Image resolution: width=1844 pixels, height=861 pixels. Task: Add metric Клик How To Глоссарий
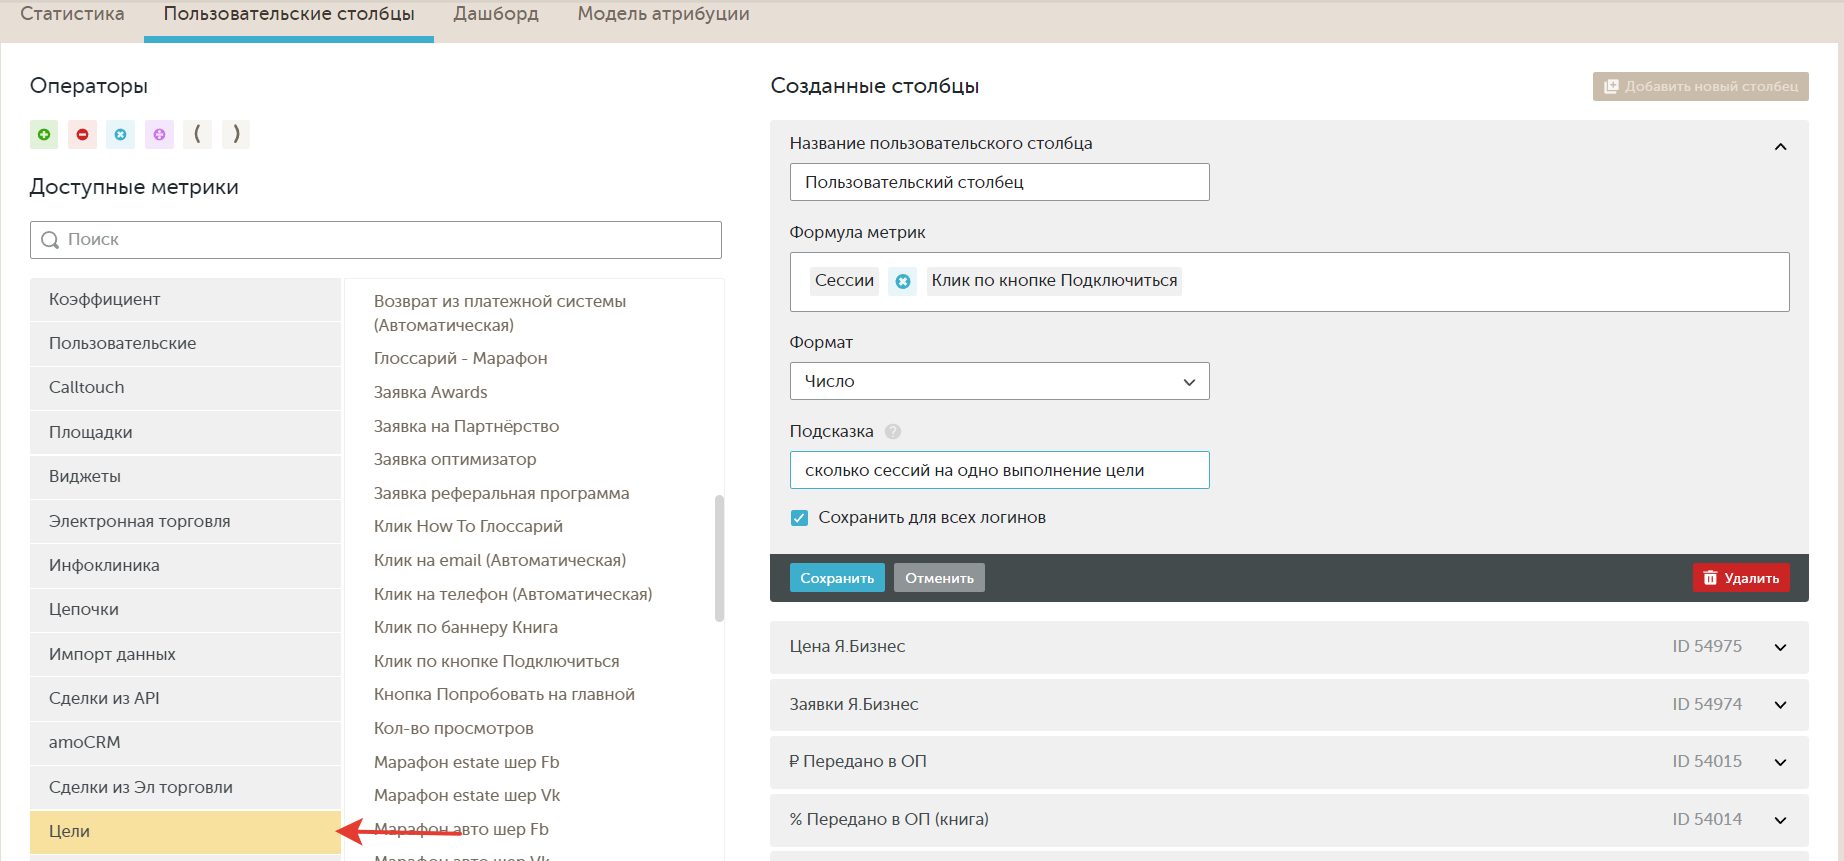click(x=468, y=526)
